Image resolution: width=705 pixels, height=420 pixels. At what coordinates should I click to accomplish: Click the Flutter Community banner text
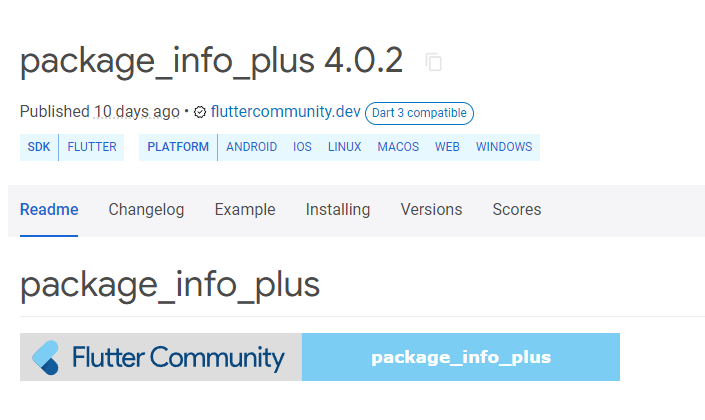point(178,358)
